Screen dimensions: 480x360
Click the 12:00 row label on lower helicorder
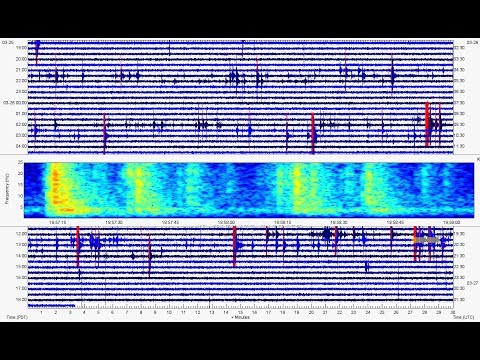(21, 234)
